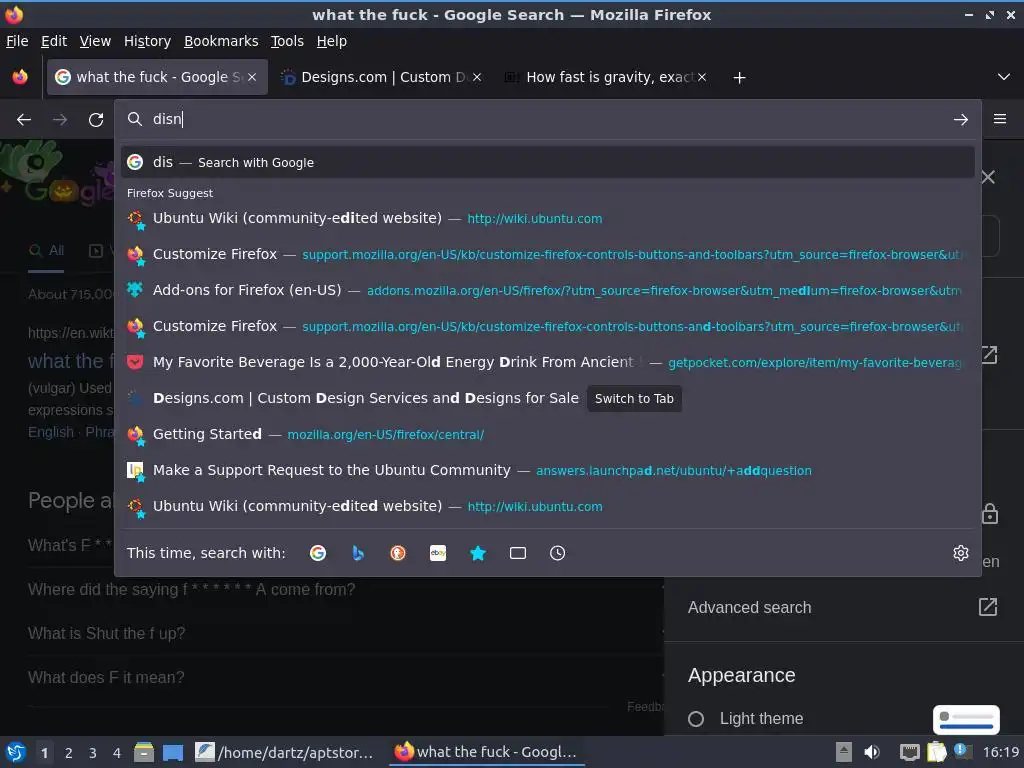This screenshot has width=1024, height=768.
Task: Switch to workspace 3 in taskbar
Action: [x=93, y=753]
